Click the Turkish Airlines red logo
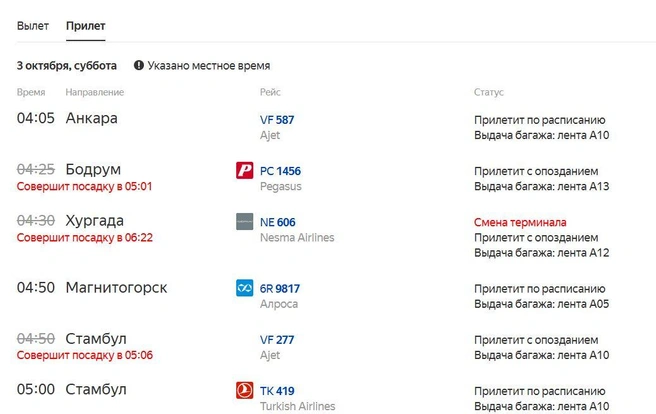Image resolution: width=656 pixels, height=414 pixels. coord(244,390)
